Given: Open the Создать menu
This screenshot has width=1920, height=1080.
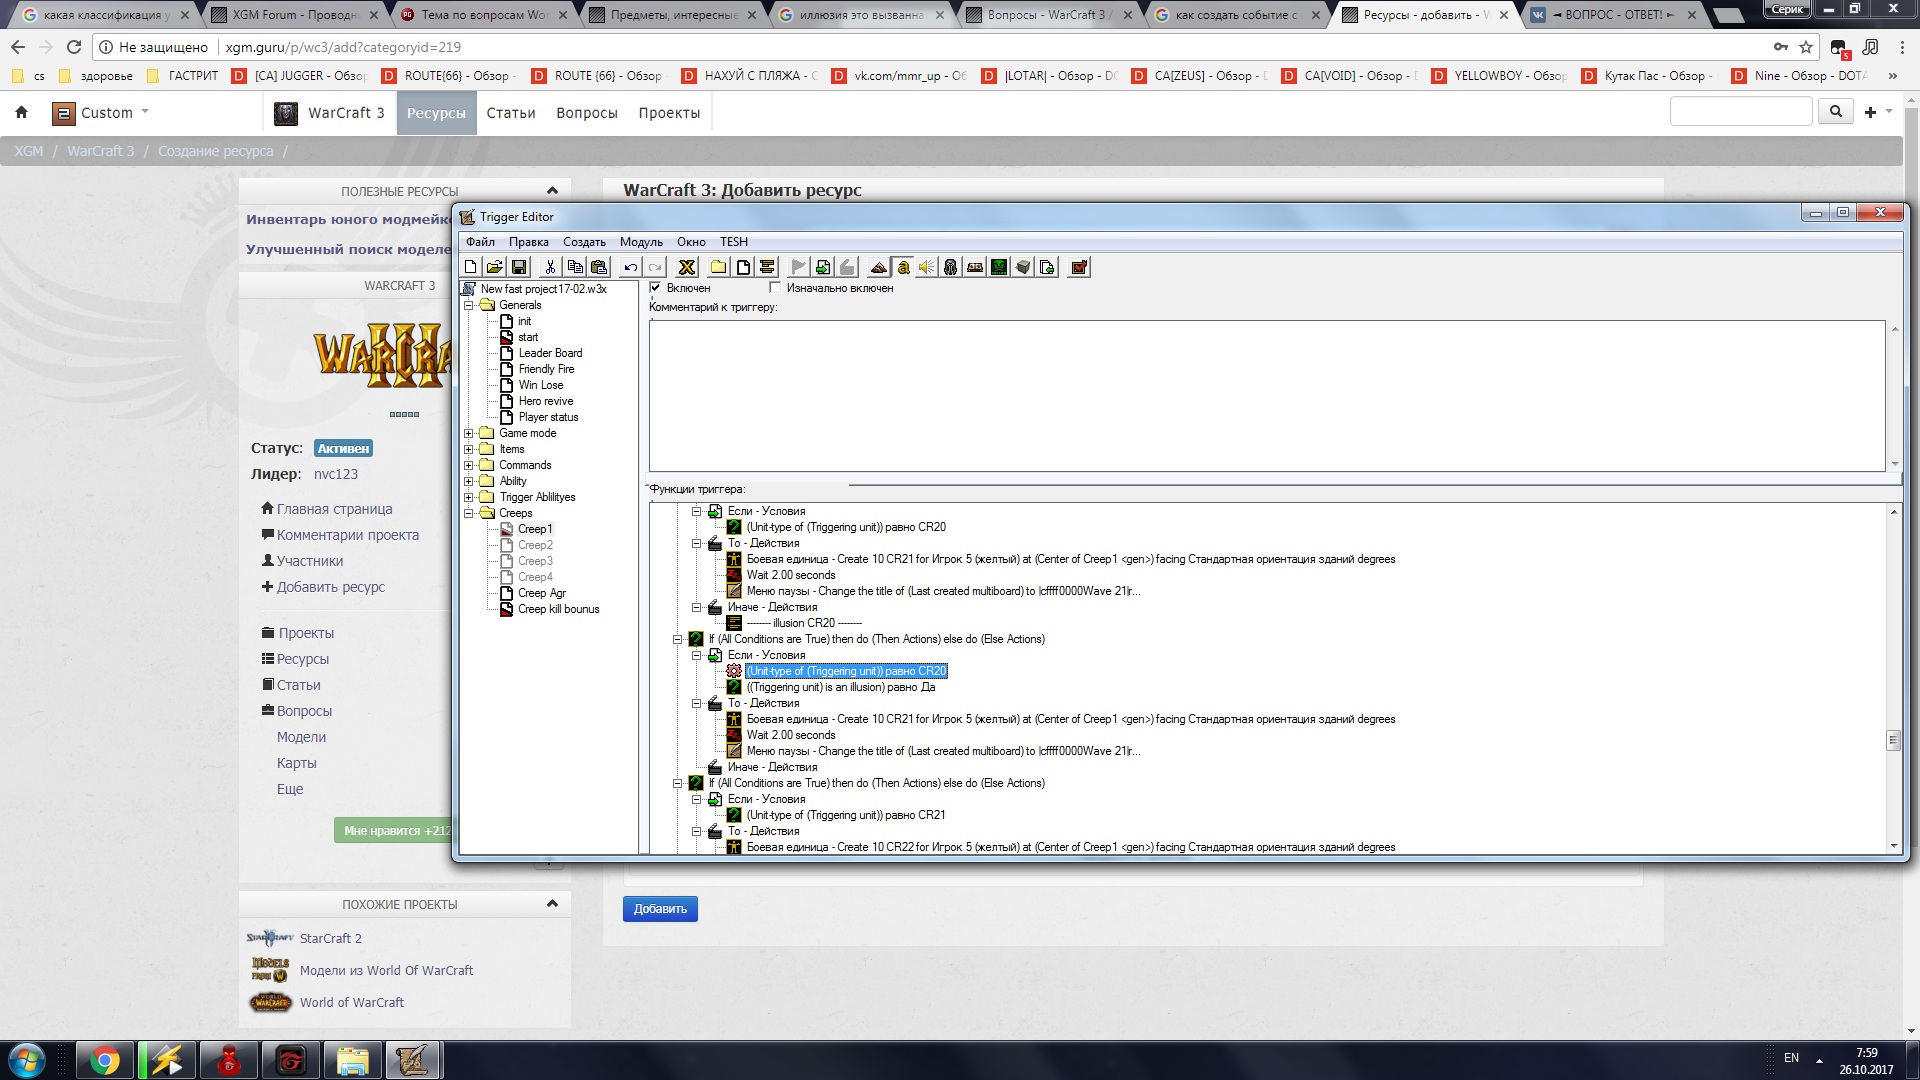Looking at the screenshot, I should tap(584, 242).
